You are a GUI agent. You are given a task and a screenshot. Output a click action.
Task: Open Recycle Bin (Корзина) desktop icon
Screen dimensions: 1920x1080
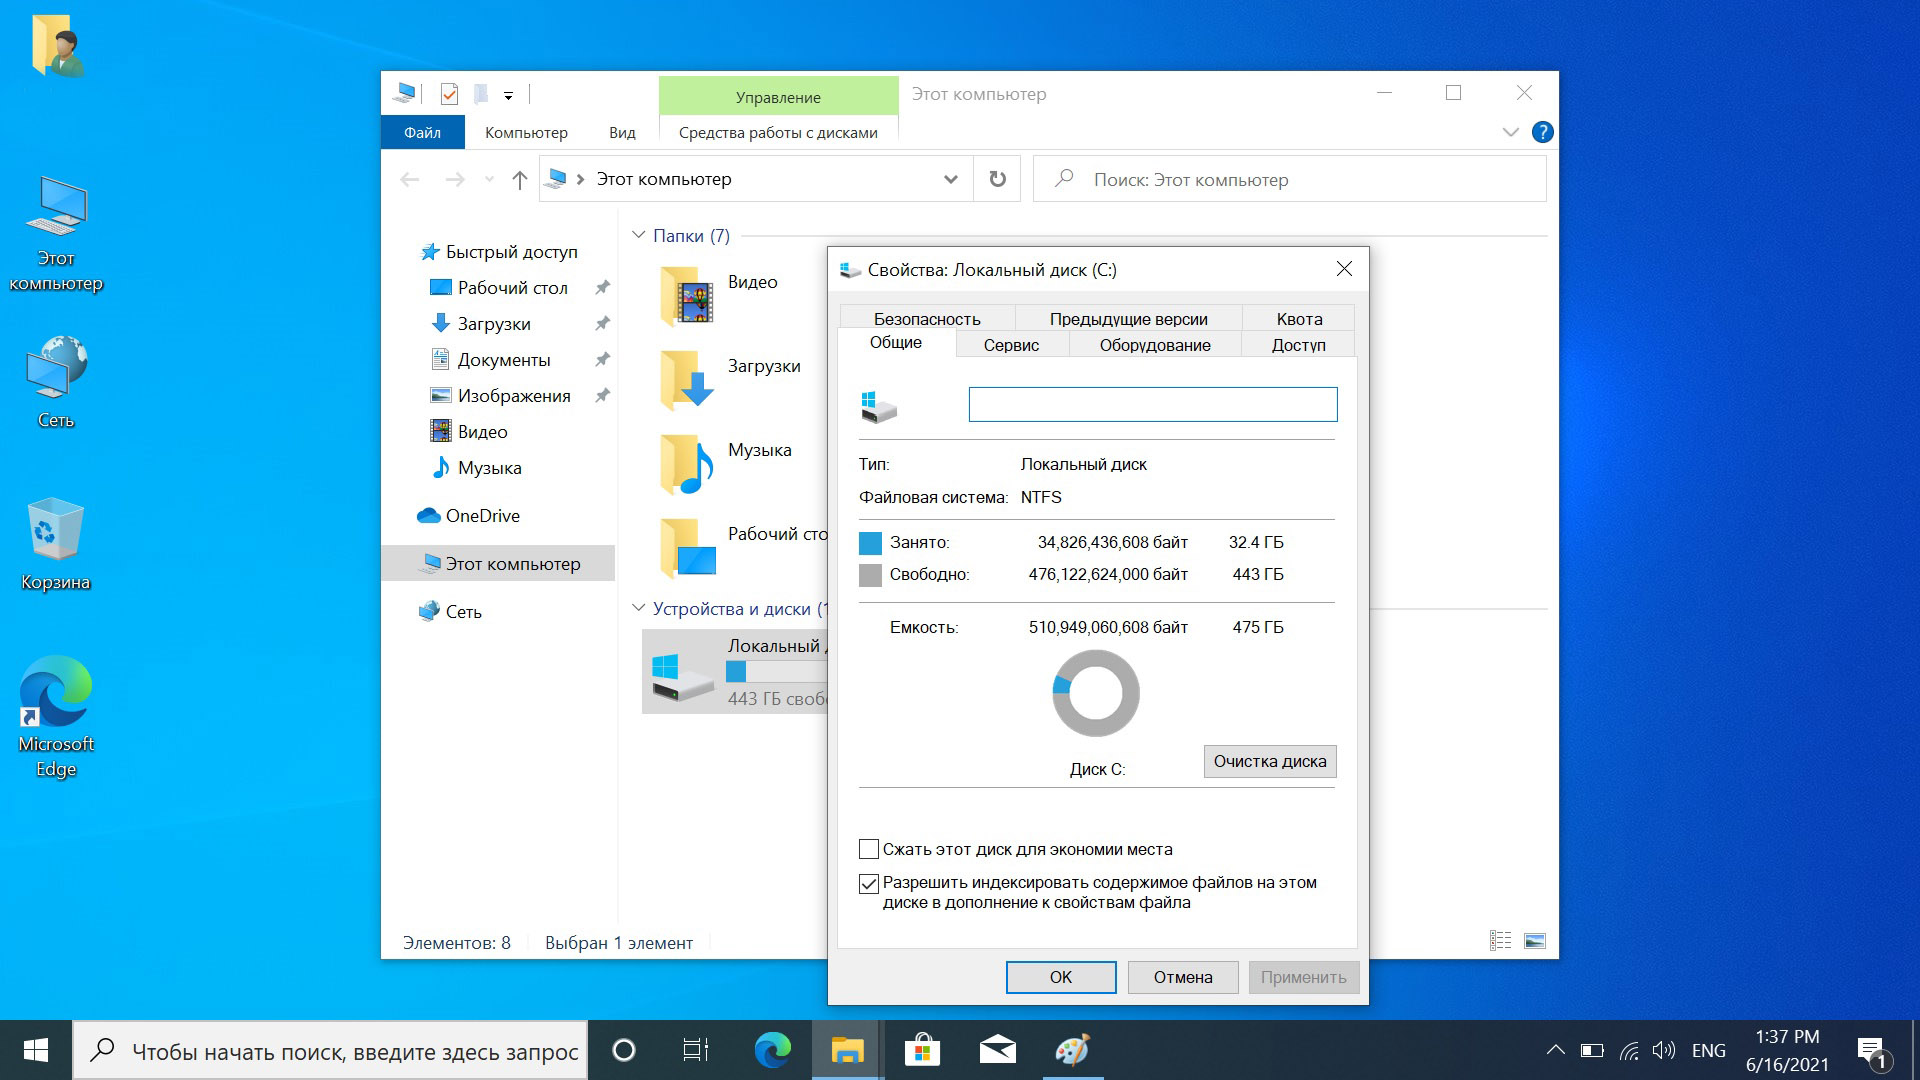pyautogui.click(x=55, y=545)
